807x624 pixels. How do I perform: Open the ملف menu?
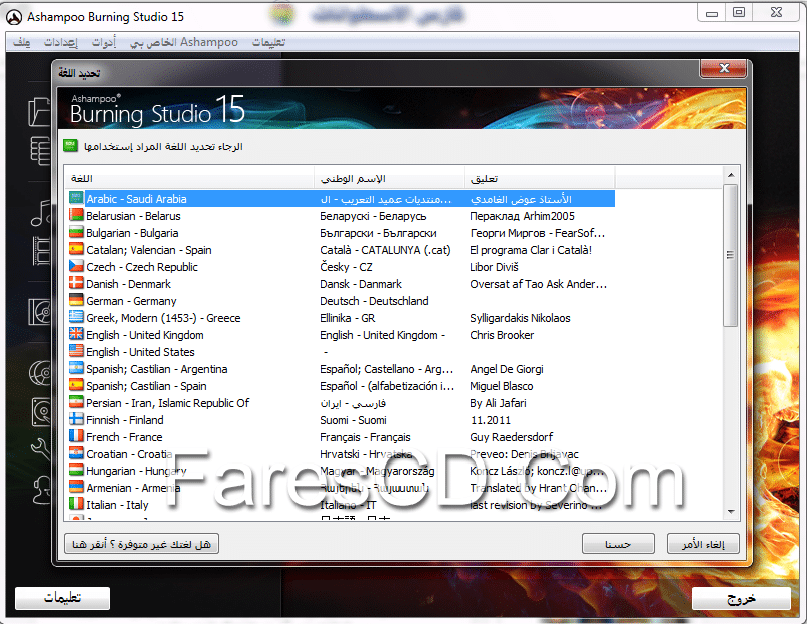click(x=22, y=42)
